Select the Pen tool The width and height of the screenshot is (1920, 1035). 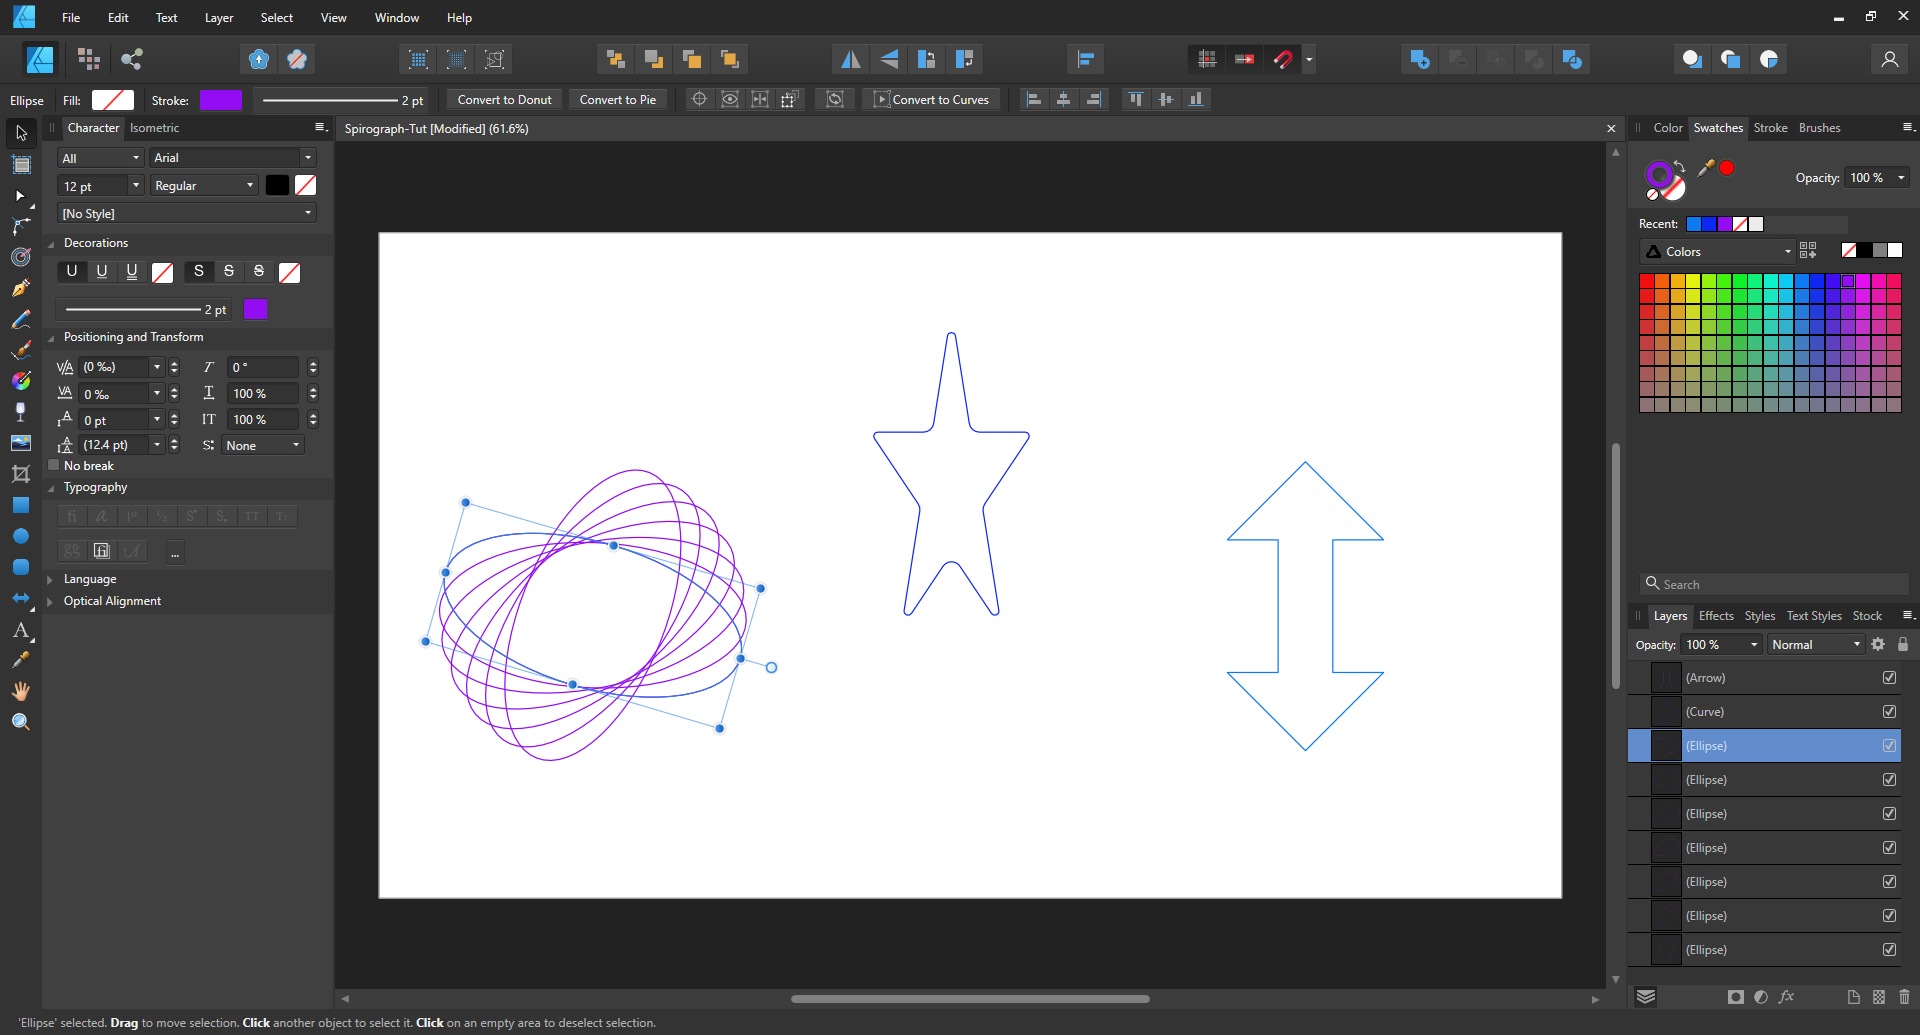[x=21, y=288]
